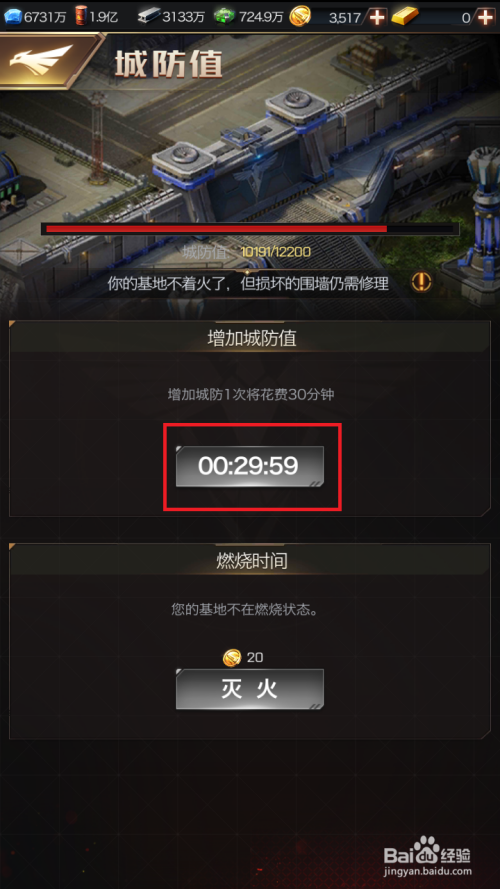Click the steel bars resource icon
Screen dimensions: 500x889
coord(148,17)
